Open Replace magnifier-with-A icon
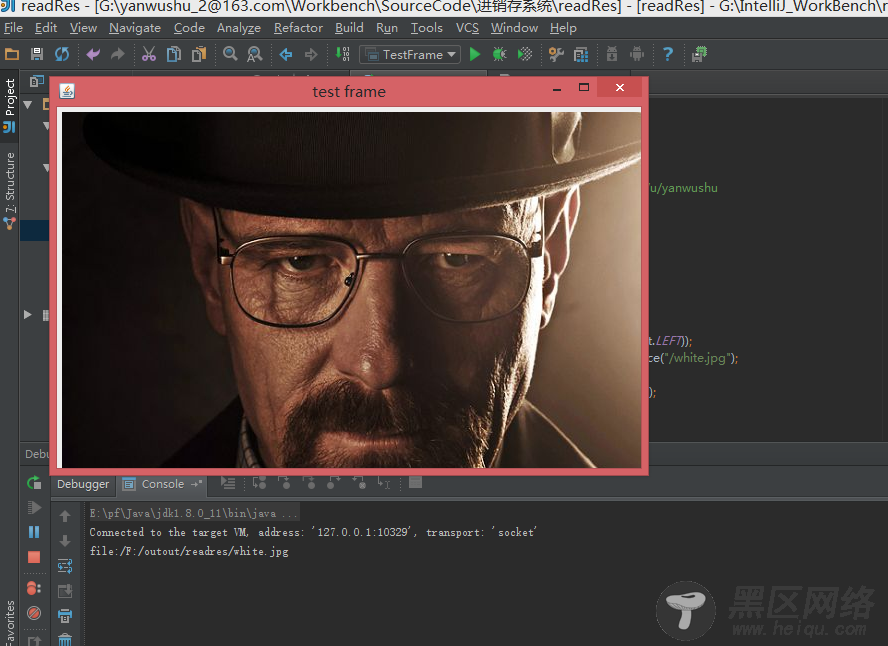Image resolution: width=888 pixels, height=646 pixels. point(255,54)
